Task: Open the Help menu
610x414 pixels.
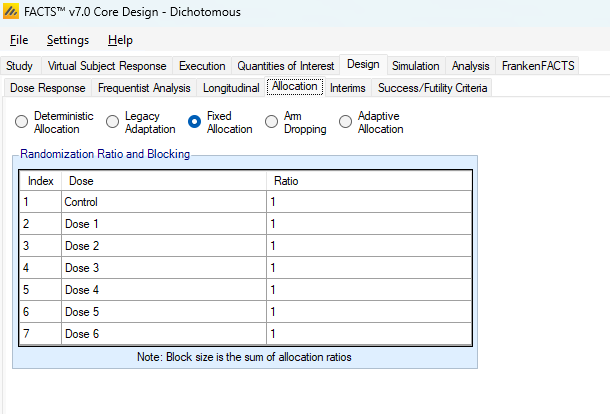Action: pyautogui.click(x=120, y=40)
